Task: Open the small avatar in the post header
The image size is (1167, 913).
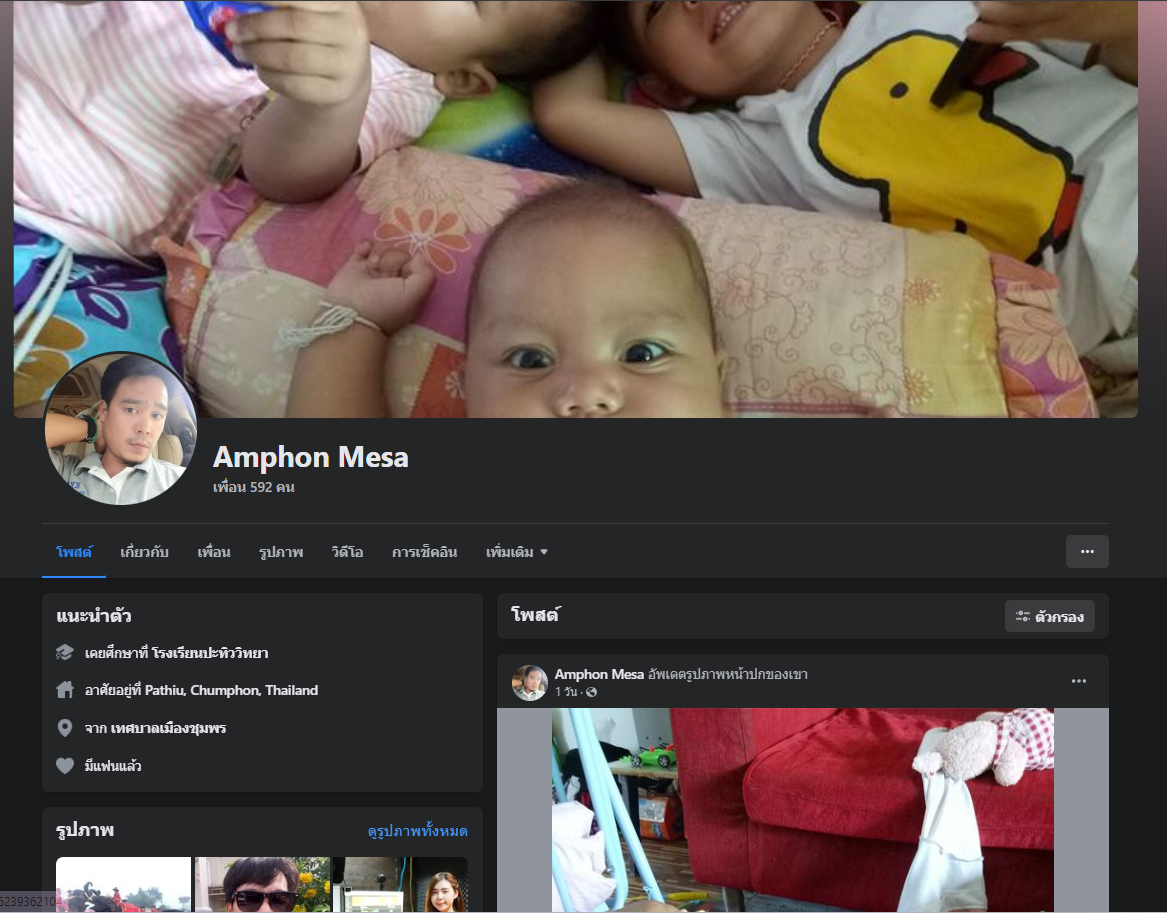Action: click(x=530, y=682)
